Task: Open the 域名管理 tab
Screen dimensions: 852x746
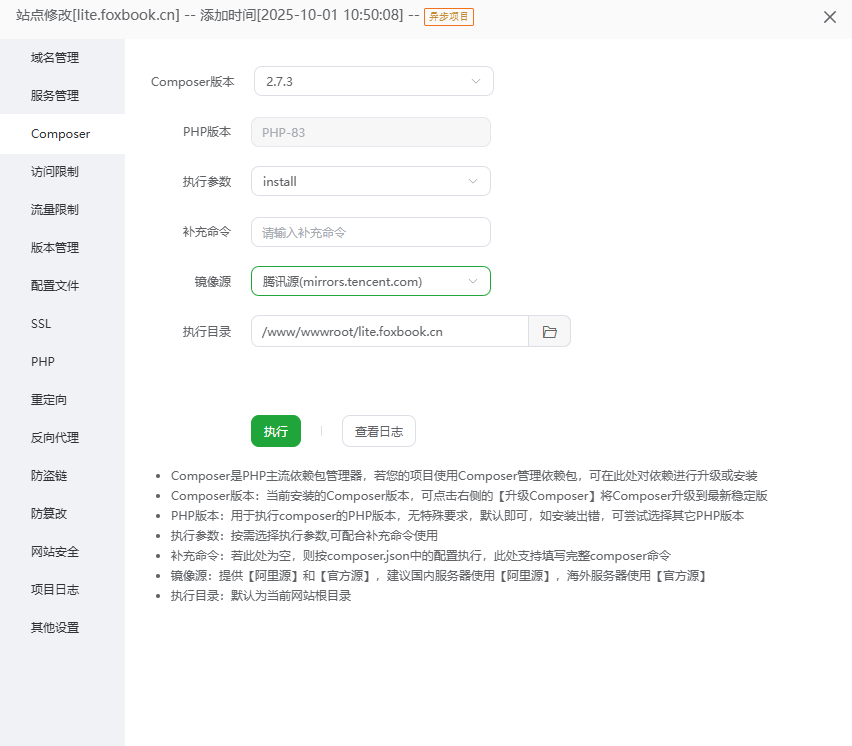Action: tap(55, 58)
